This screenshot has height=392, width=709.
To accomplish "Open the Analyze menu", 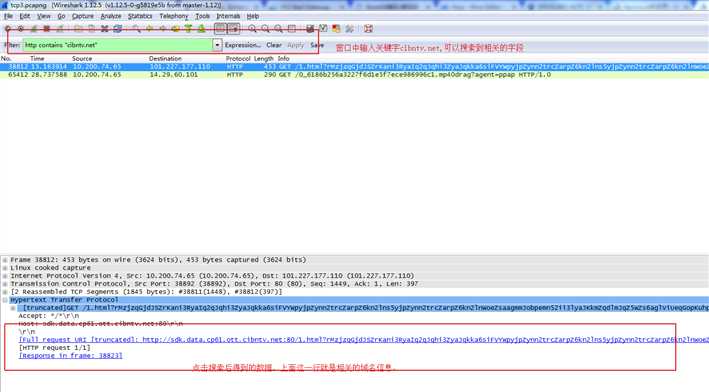I will [x=111, y=16].
